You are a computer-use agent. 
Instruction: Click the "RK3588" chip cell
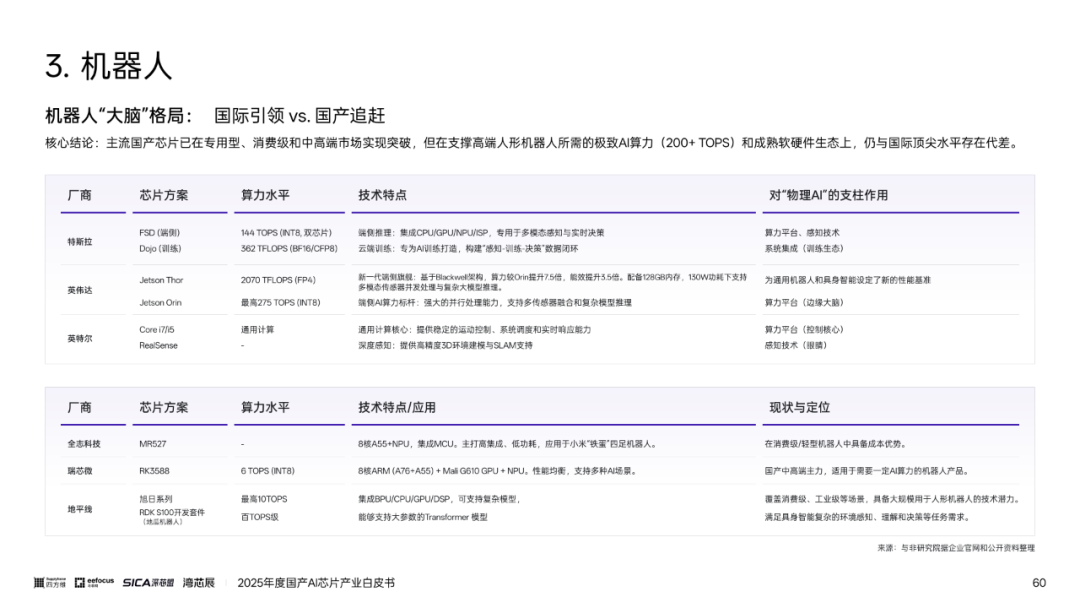(154, 471)
